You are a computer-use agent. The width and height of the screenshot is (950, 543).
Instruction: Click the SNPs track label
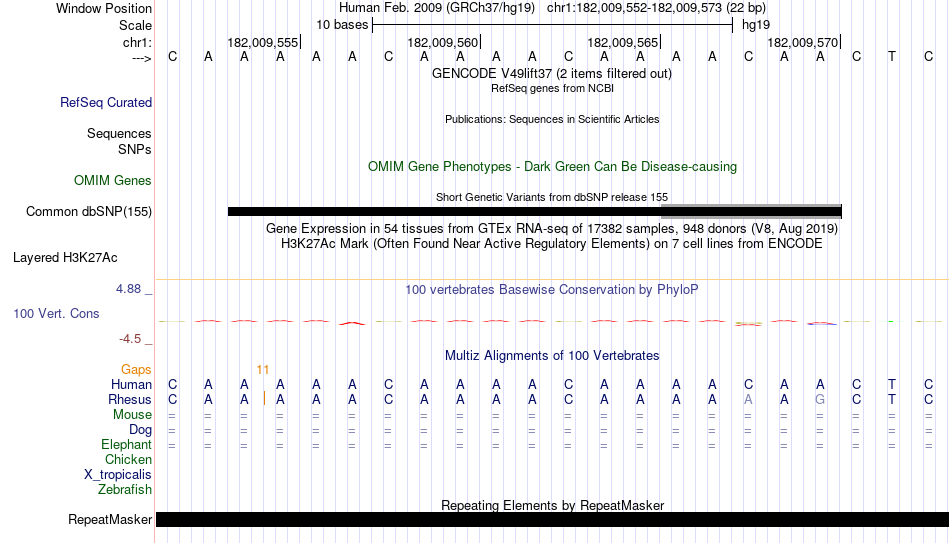(135, 149)
